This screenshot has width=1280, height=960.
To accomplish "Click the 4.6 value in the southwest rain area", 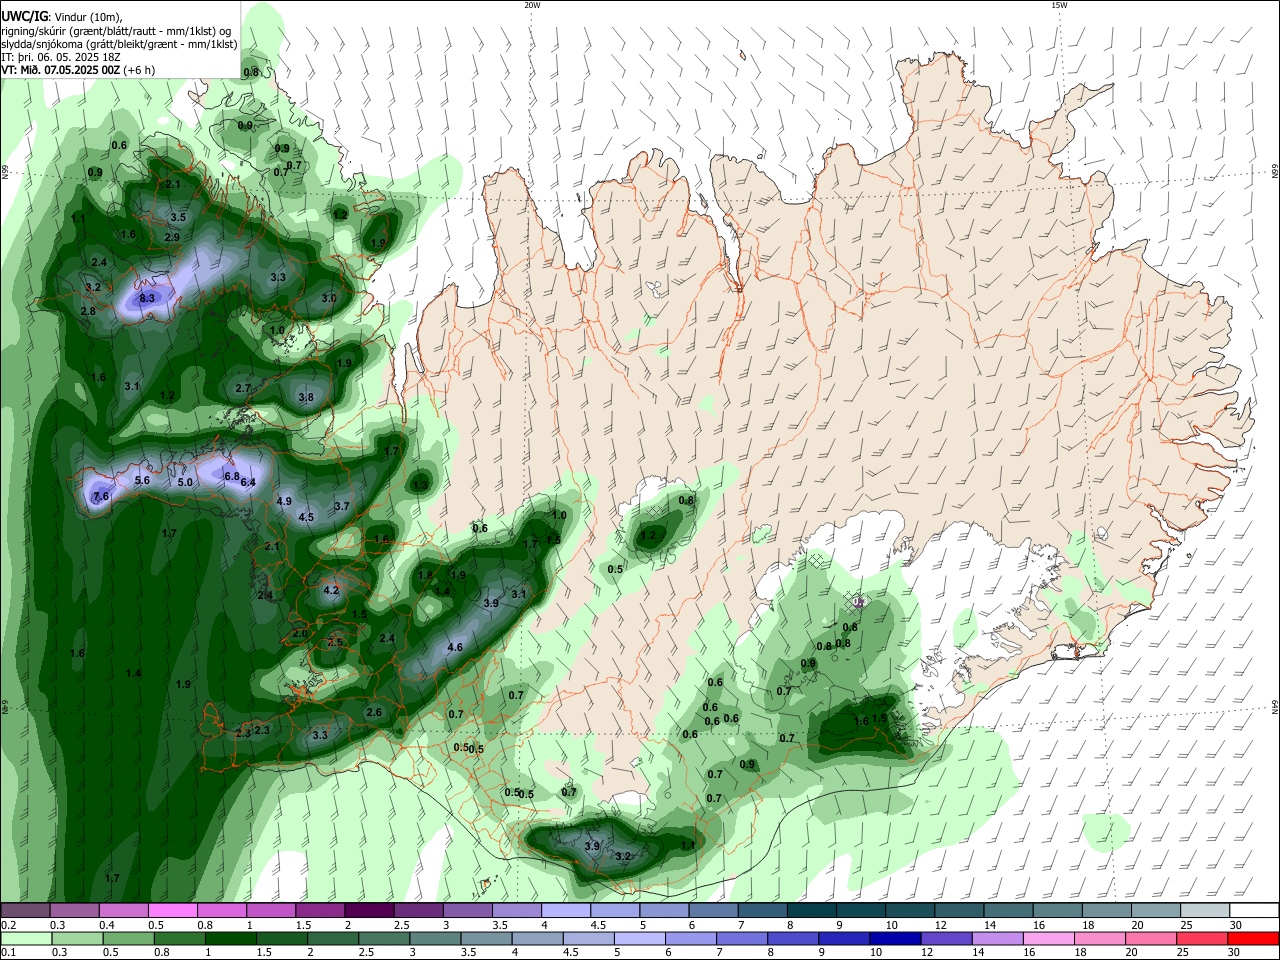I will tap(455, 648).
